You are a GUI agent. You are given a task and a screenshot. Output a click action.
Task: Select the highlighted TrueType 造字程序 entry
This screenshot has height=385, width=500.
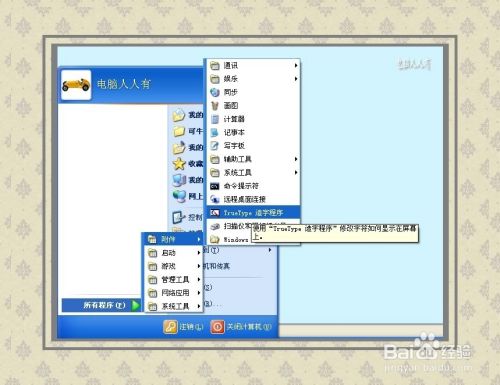pos(253,212)
